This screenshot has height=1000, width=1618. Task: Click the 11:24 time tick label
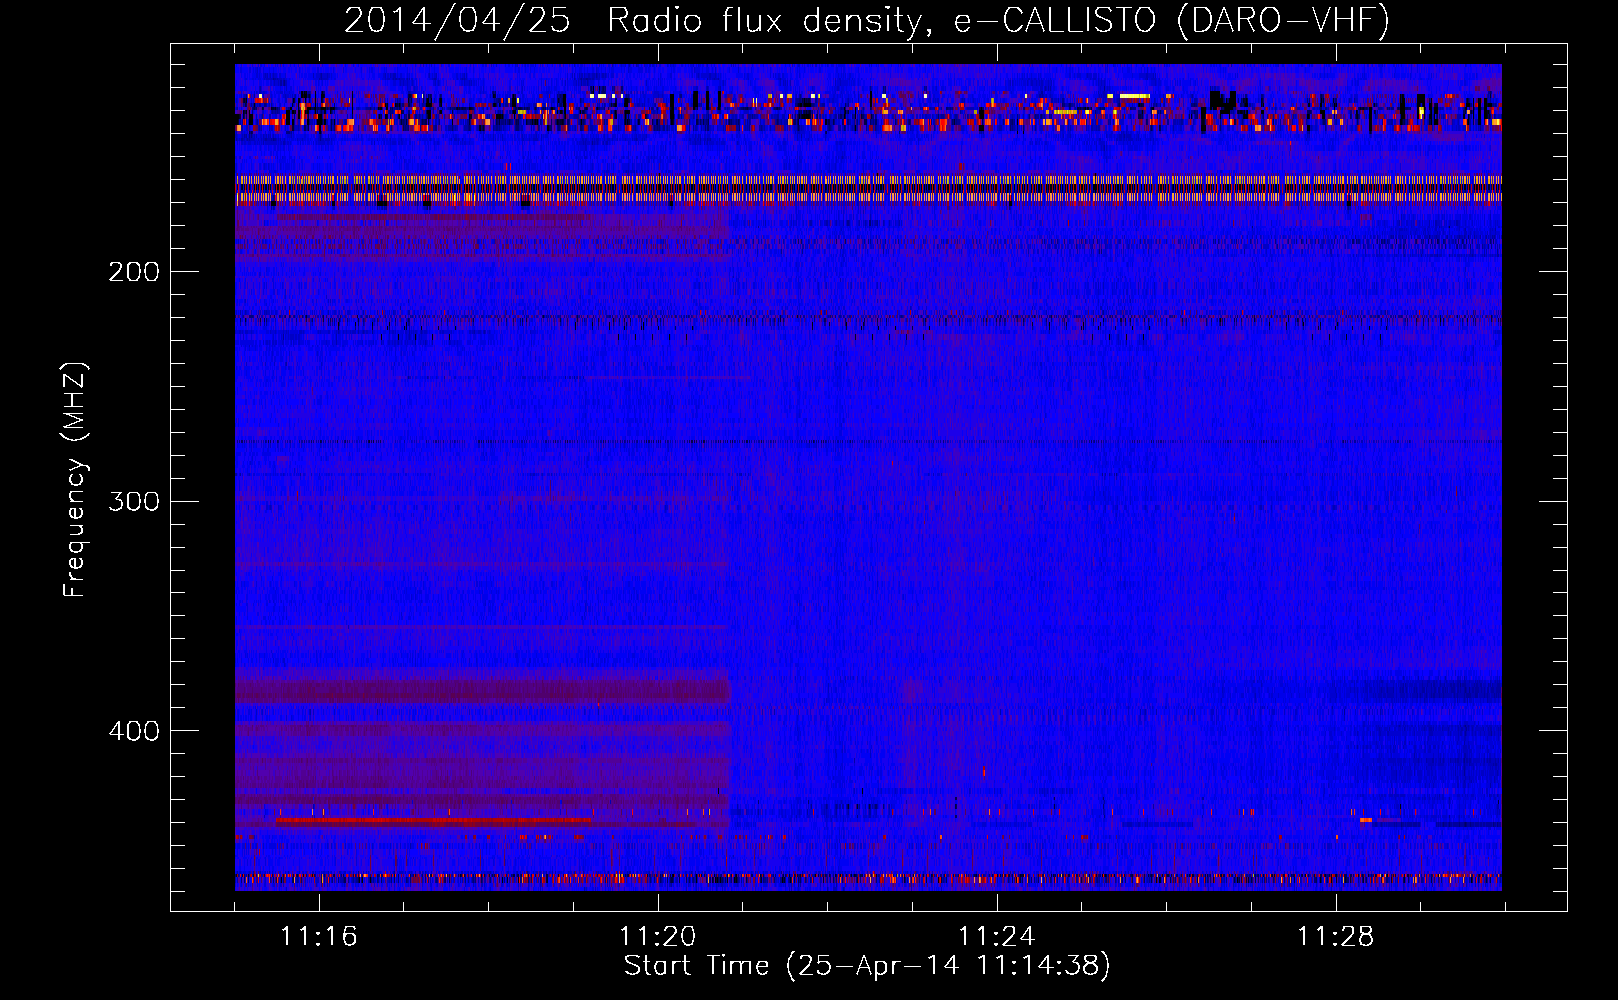tap(997, 936)
